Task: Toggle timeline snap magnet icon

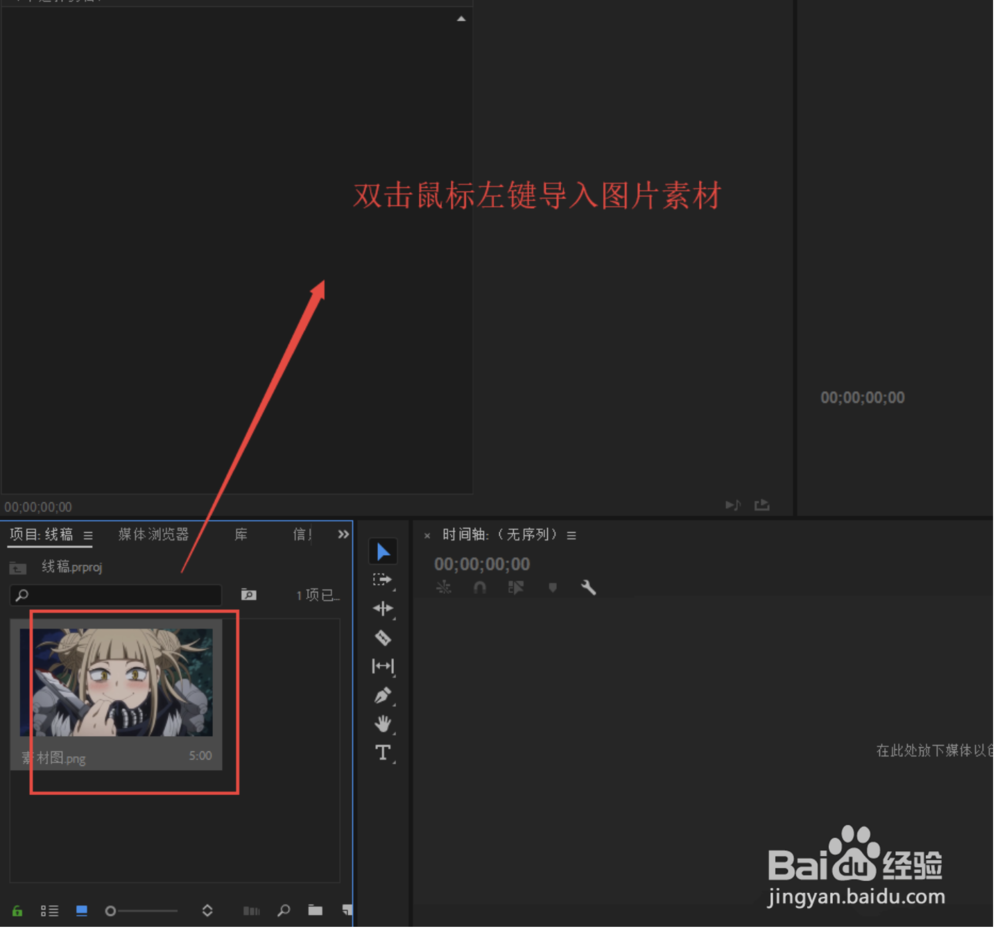Action: [480, 588]
